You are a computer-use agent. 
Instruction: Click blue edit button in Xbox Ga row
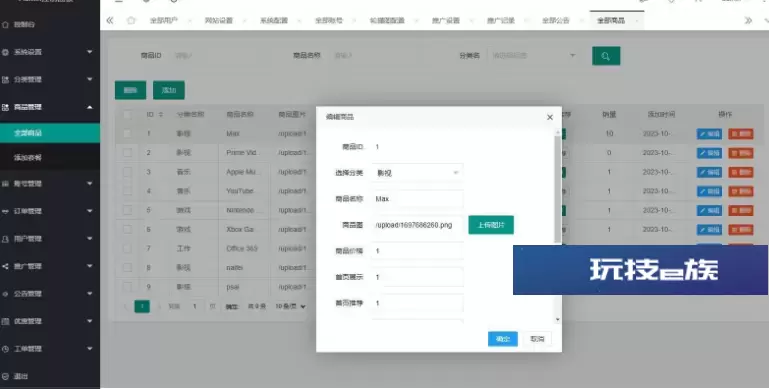pyautogui.click(x=709, y=230)
